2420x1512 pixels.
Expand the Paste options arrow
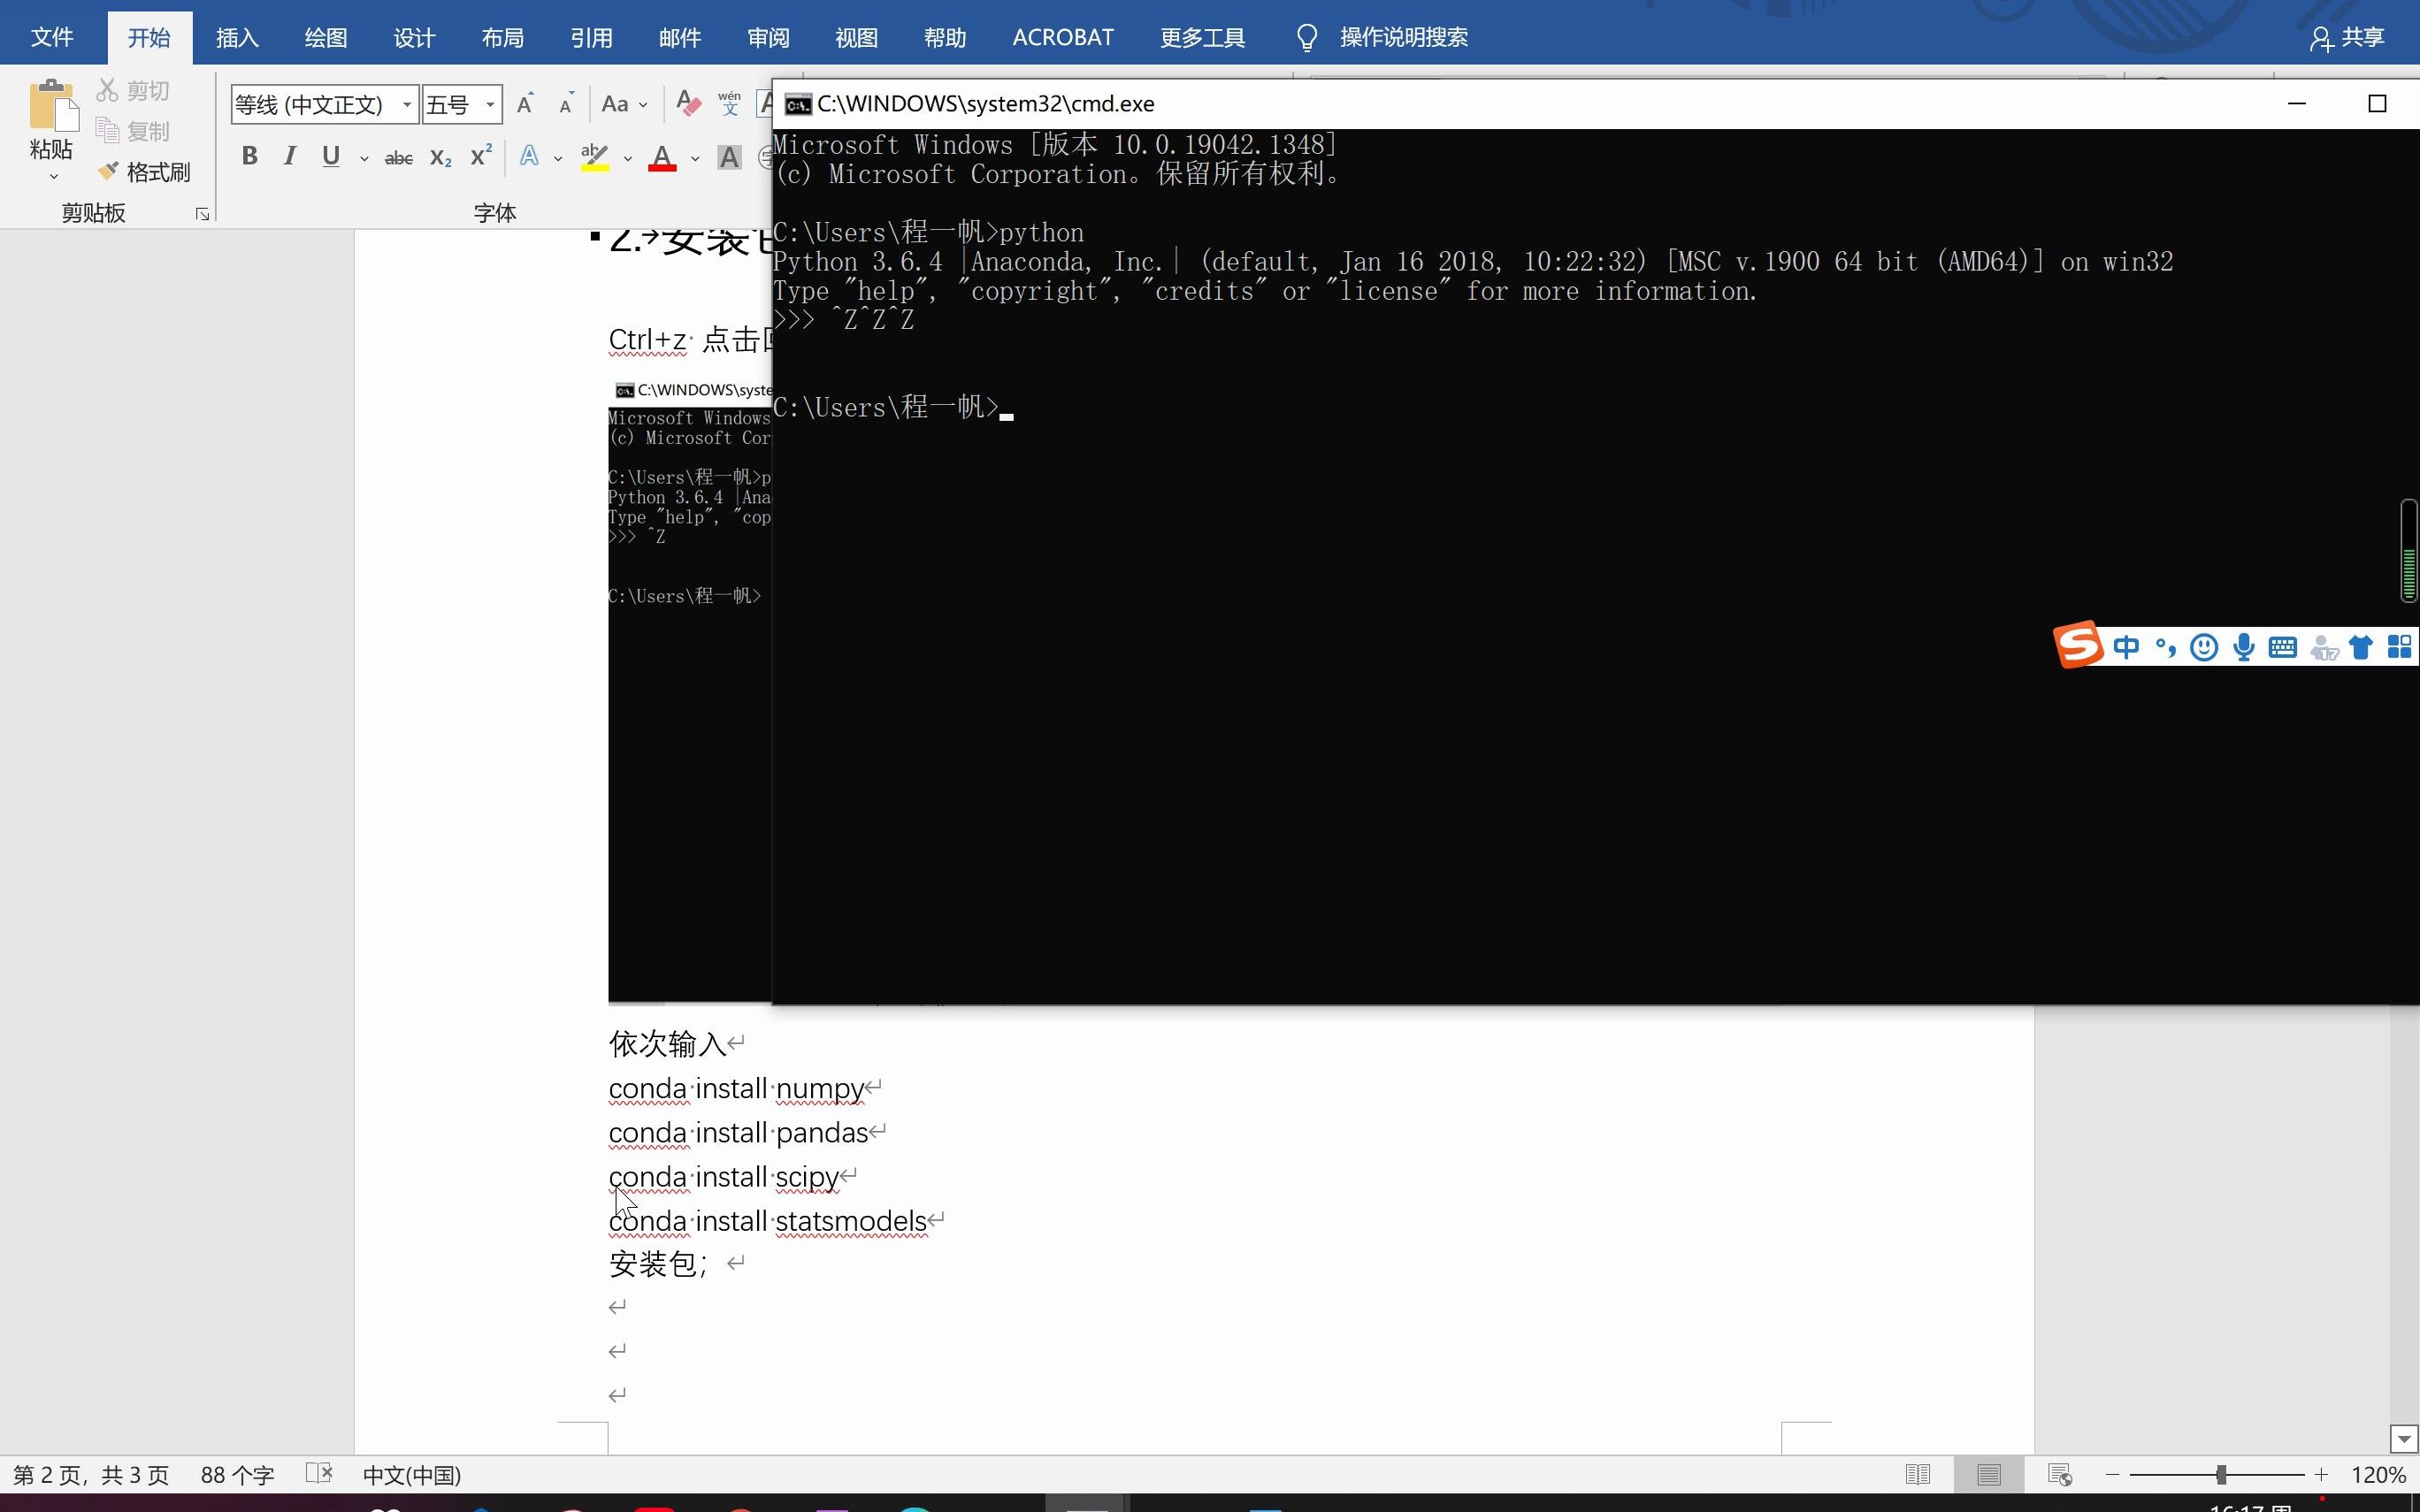pos(53,177)
